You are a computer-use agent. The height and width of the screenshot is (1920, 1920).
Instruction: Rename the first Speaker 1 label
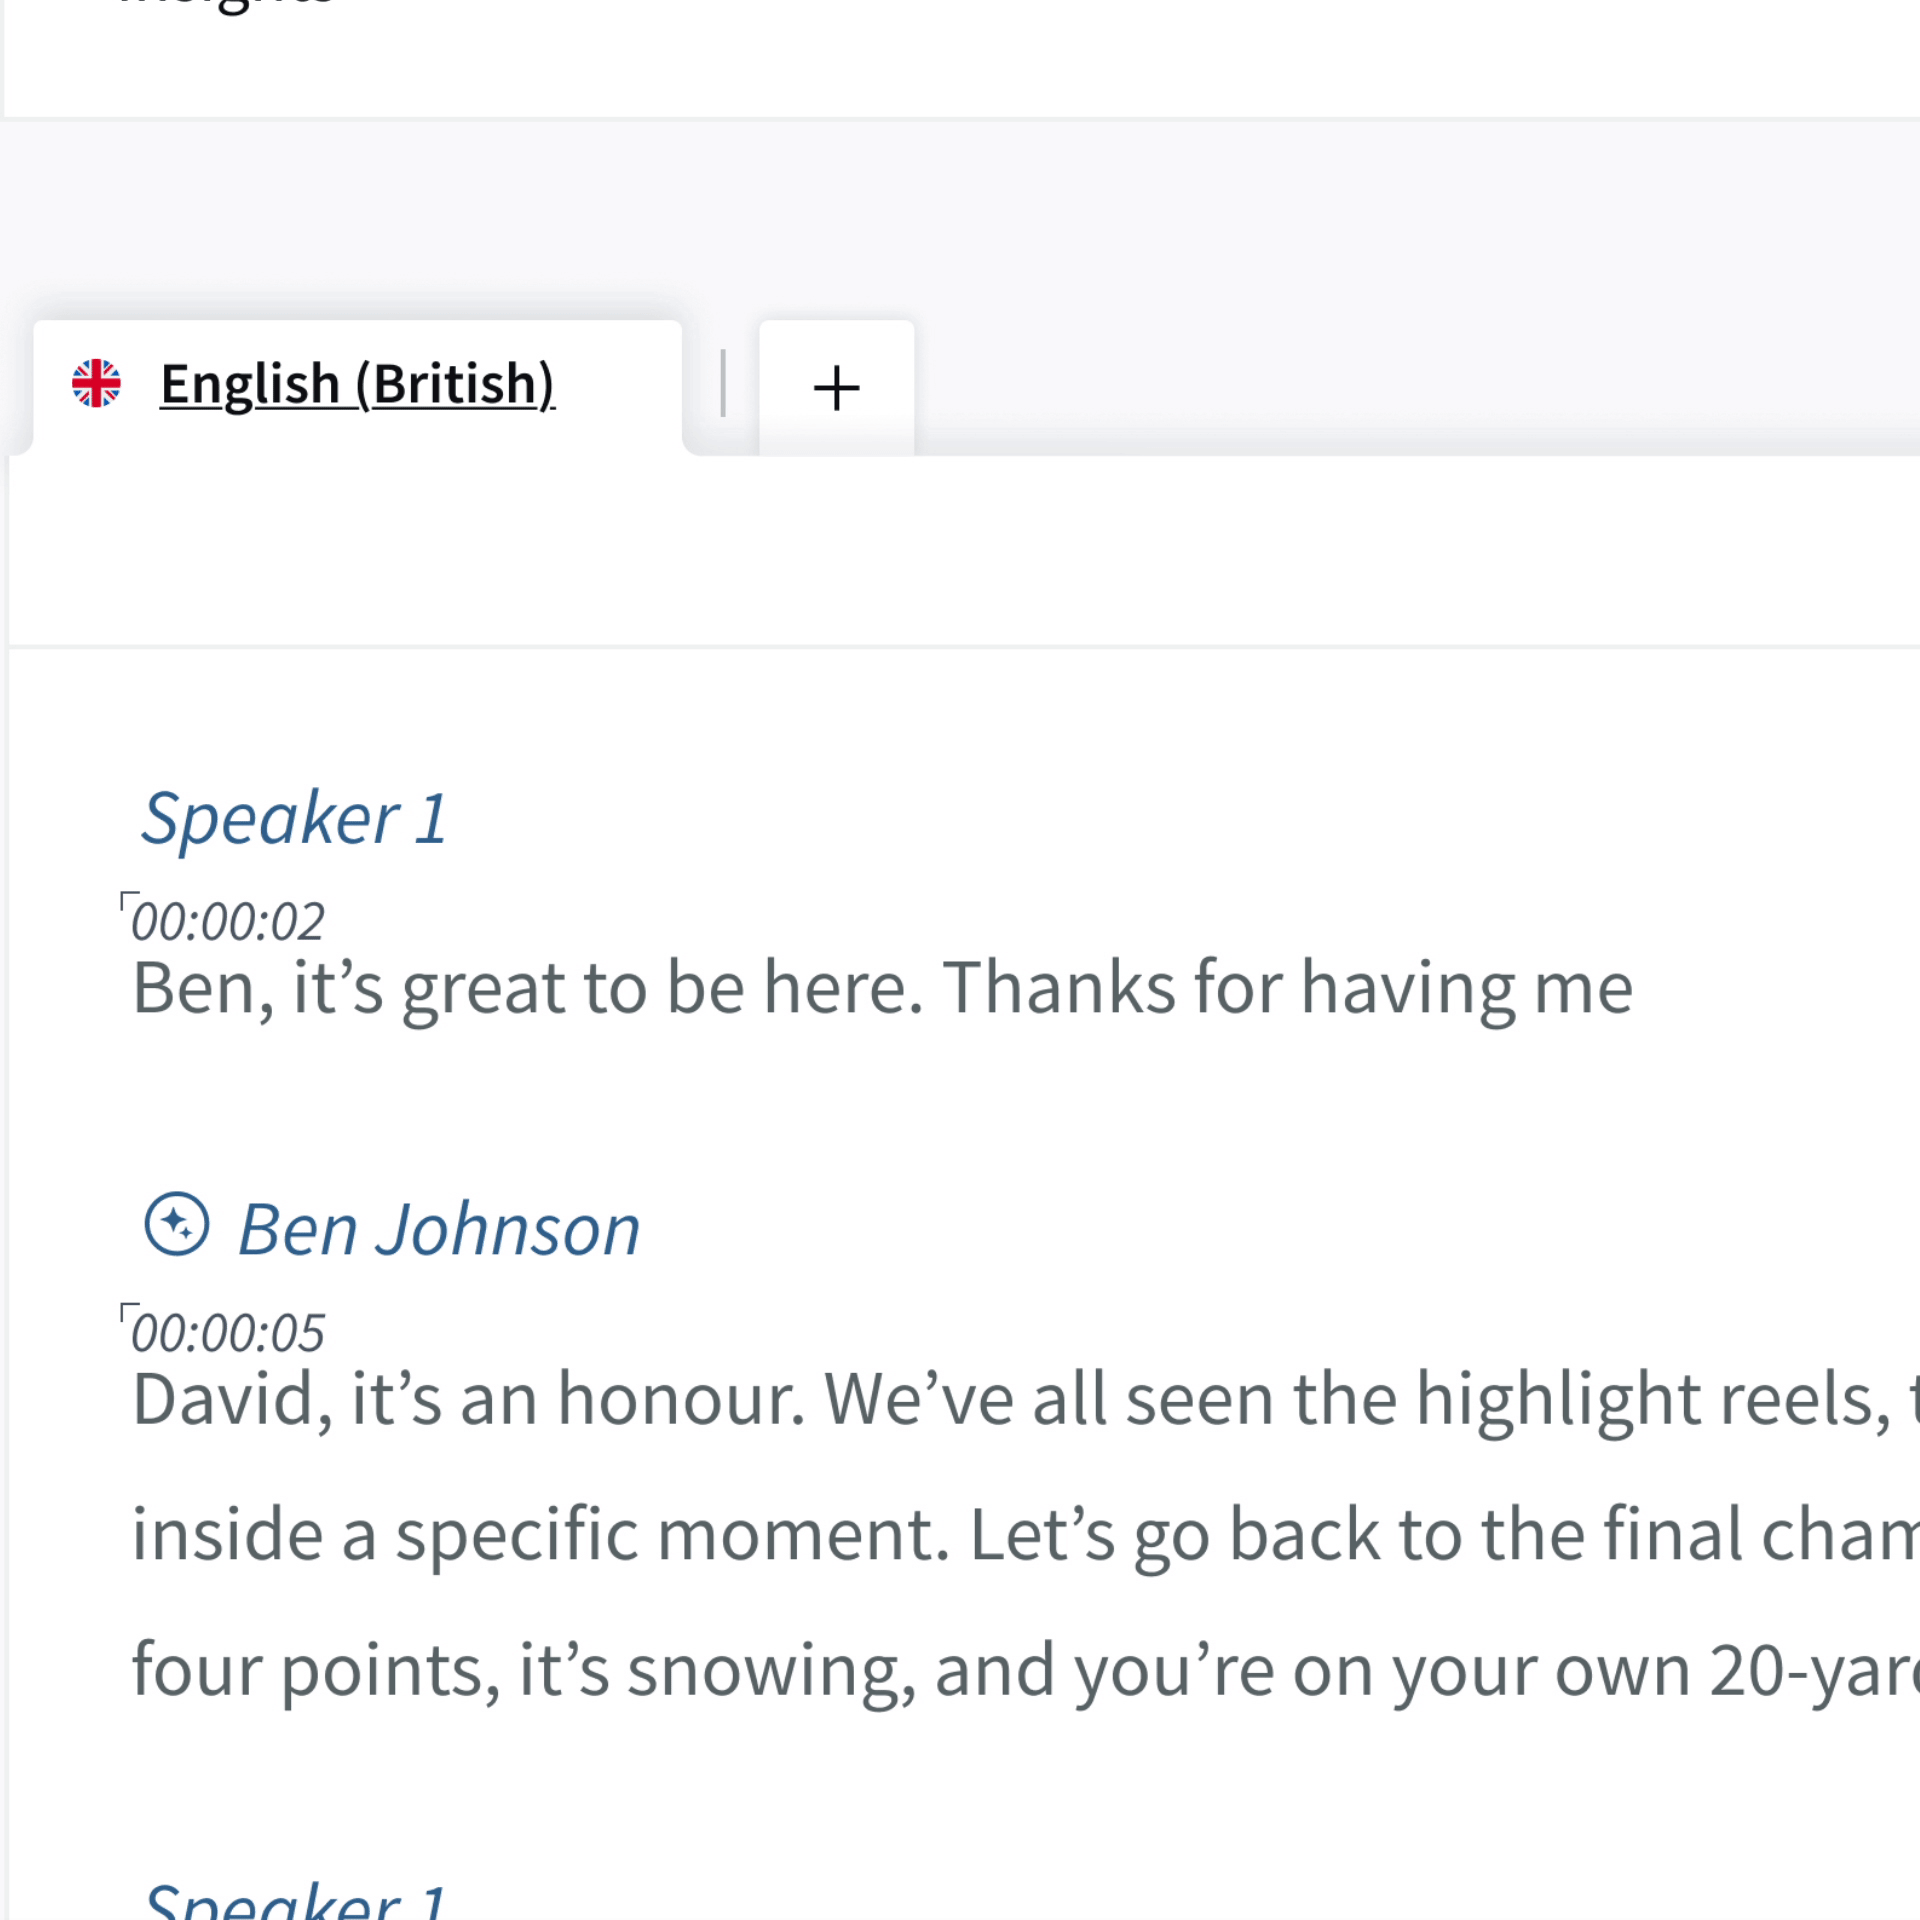point(294,819)
